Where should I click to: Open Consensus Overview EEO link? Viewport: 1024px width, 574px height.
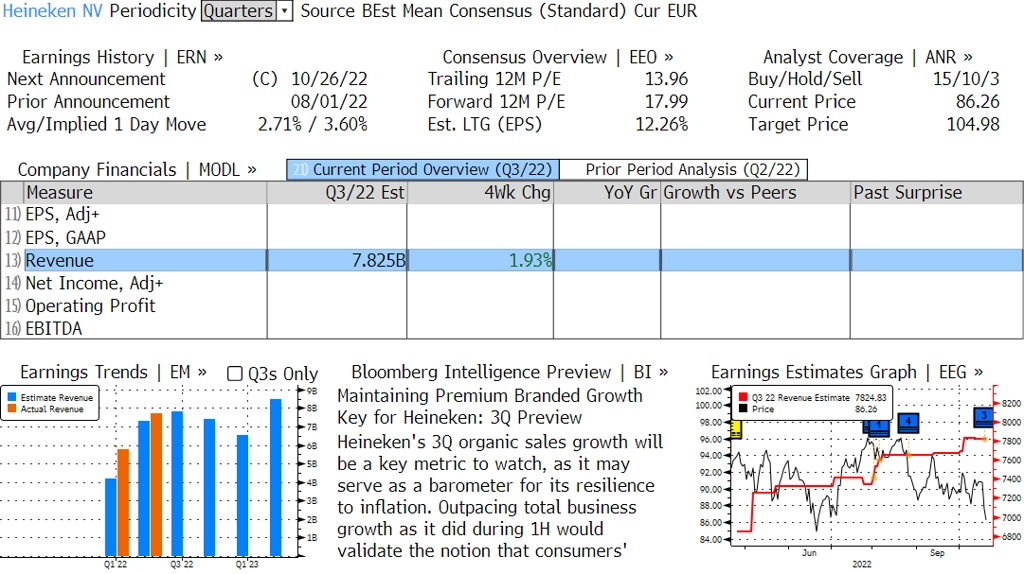[x=558, y=57]
